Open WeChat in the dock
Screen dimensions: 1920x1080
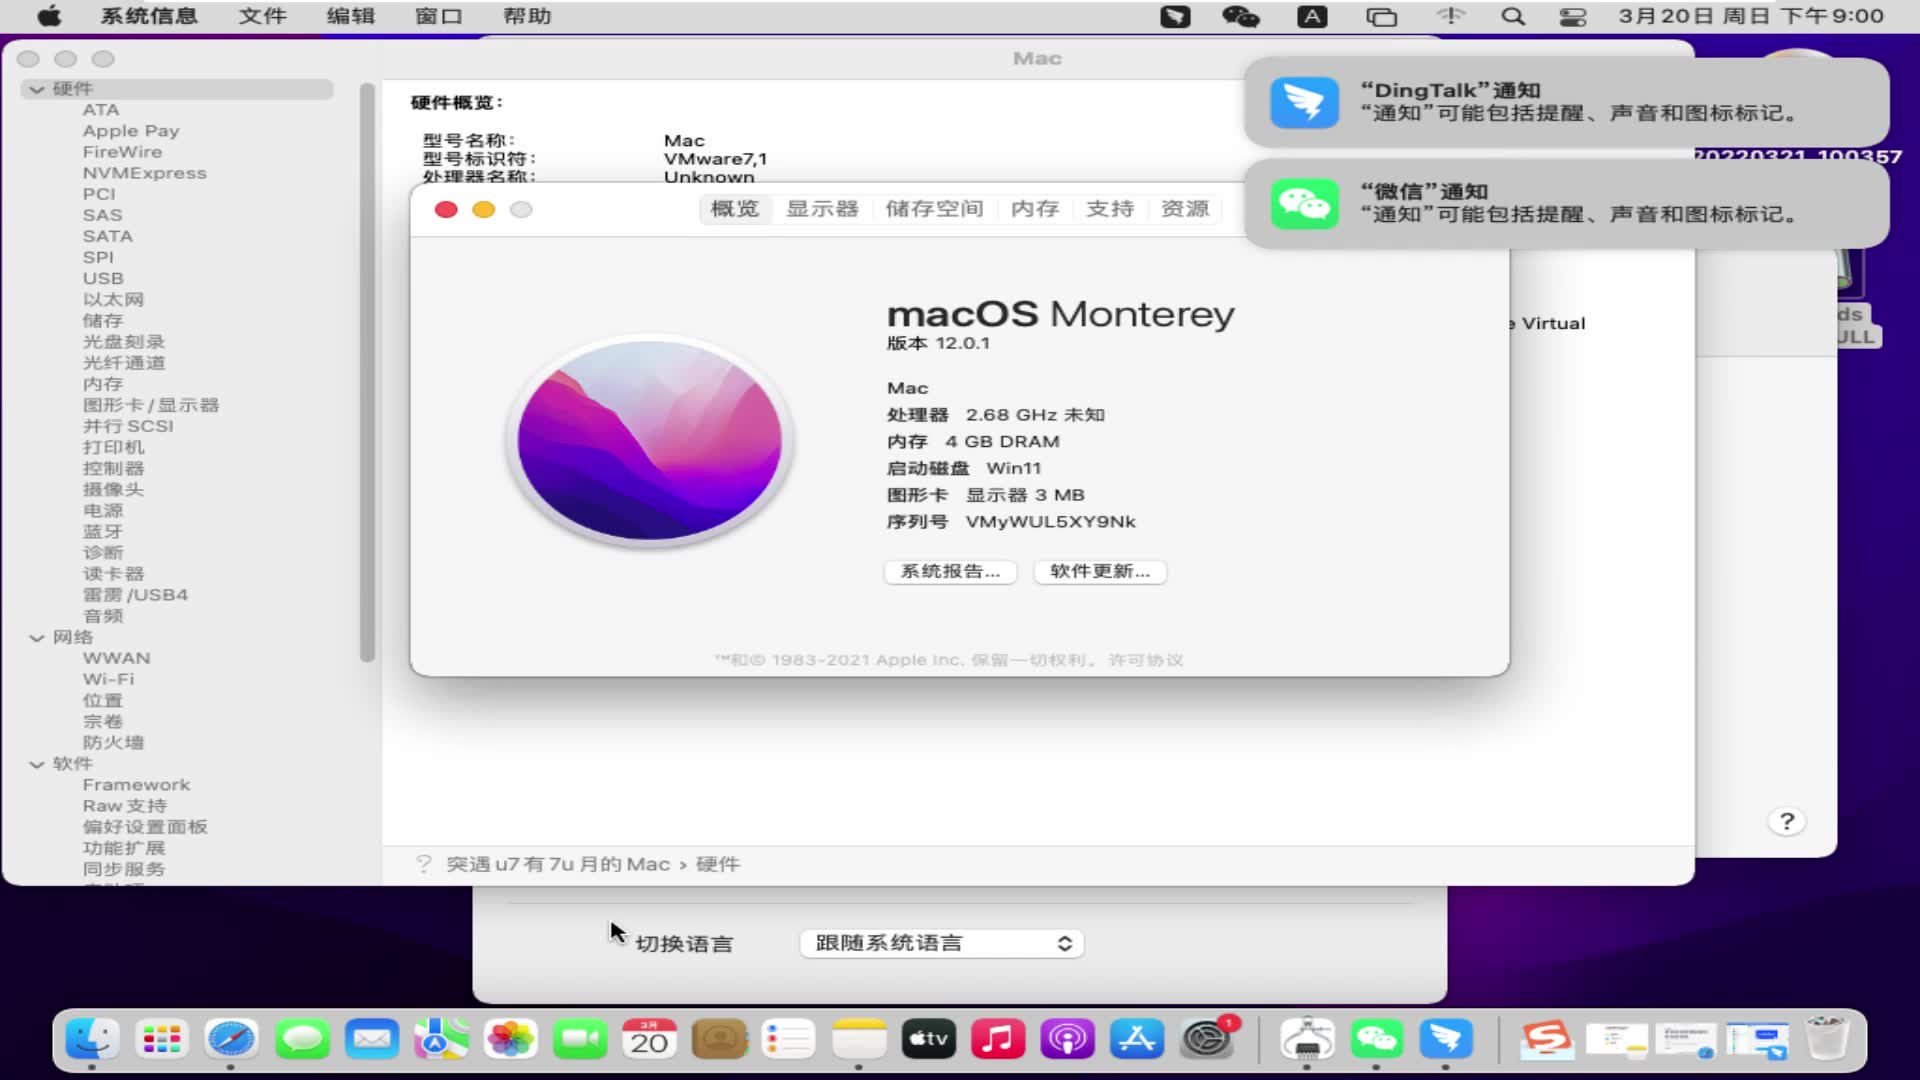(x=1376, y=1040)
